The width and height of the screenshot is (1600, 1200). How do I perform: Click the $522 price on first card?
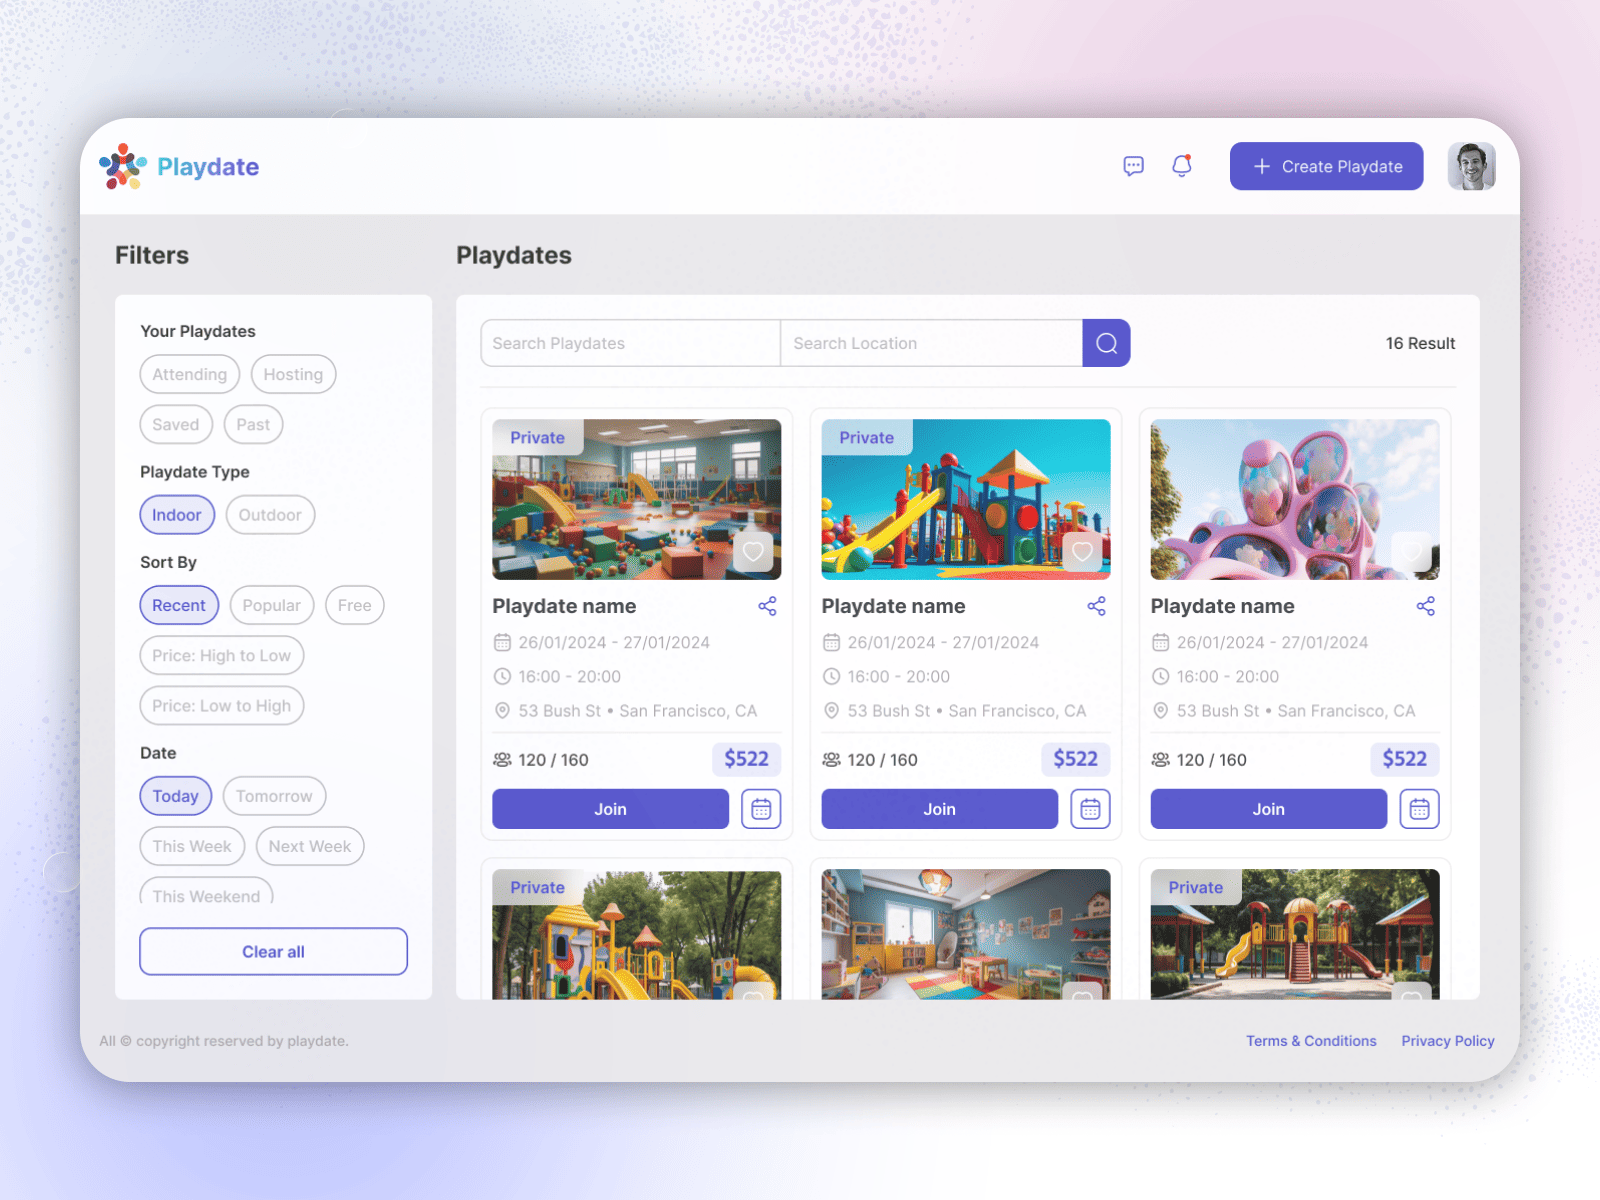click(746, 759)
